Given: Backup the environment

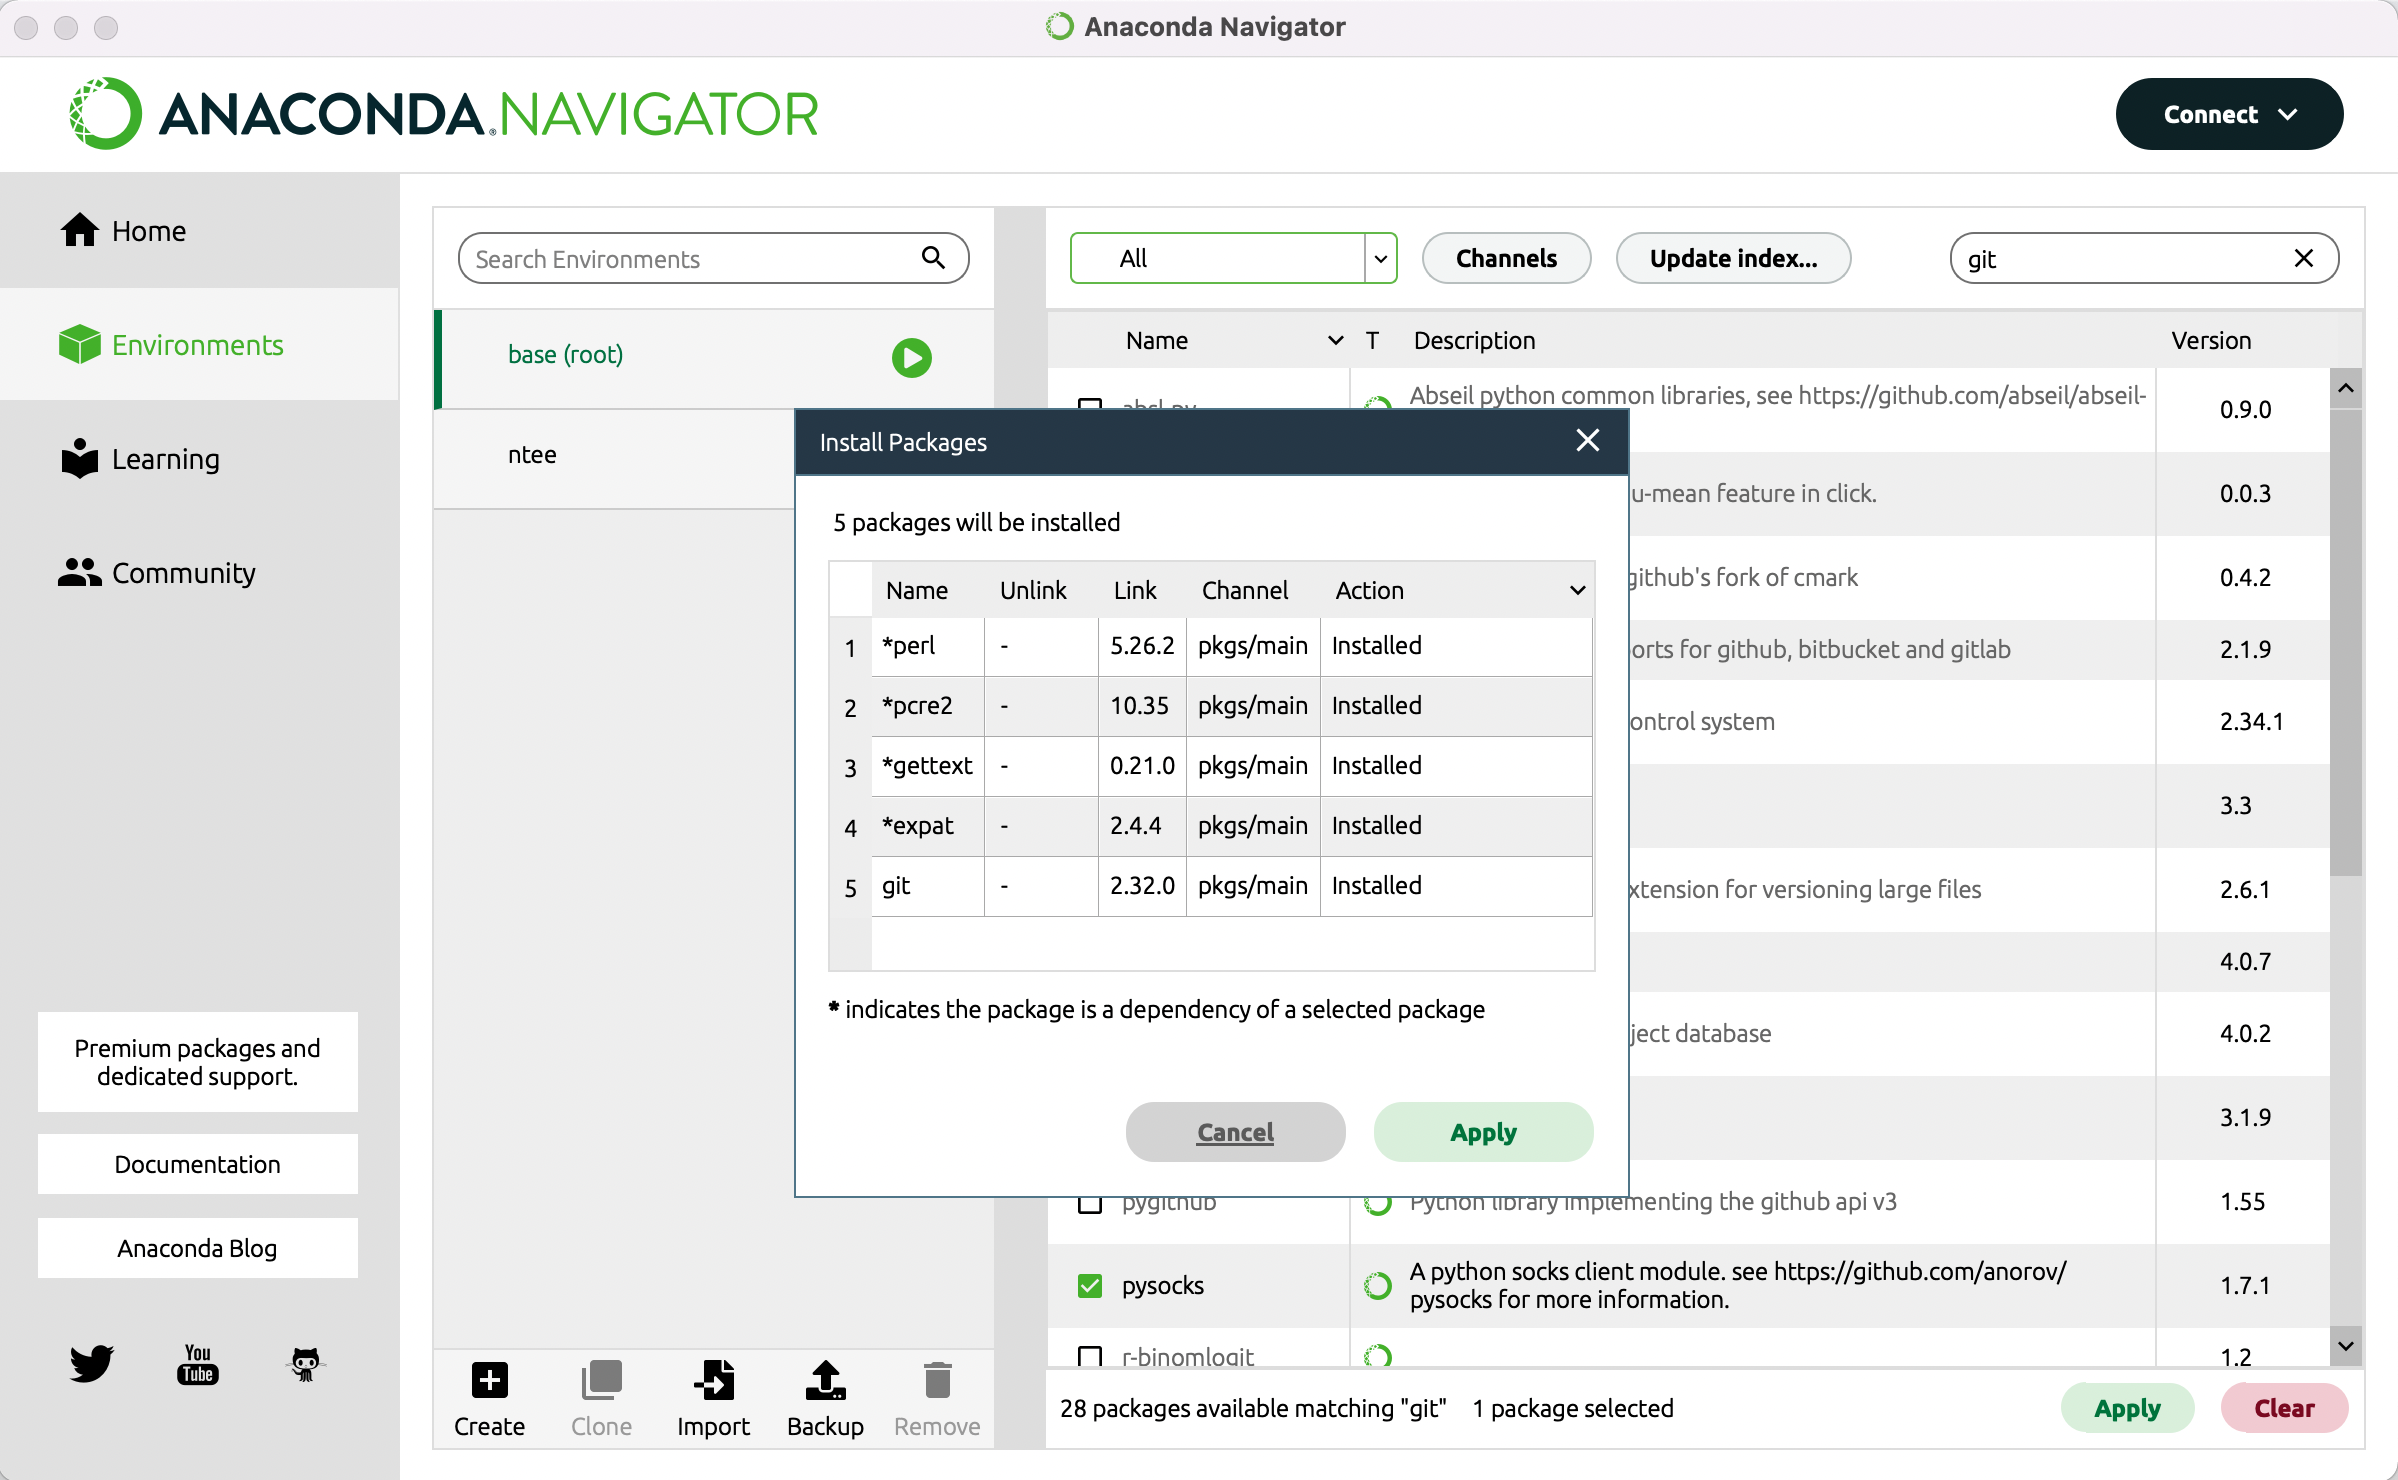Looking at the screenshot, I should point(825,1400).
